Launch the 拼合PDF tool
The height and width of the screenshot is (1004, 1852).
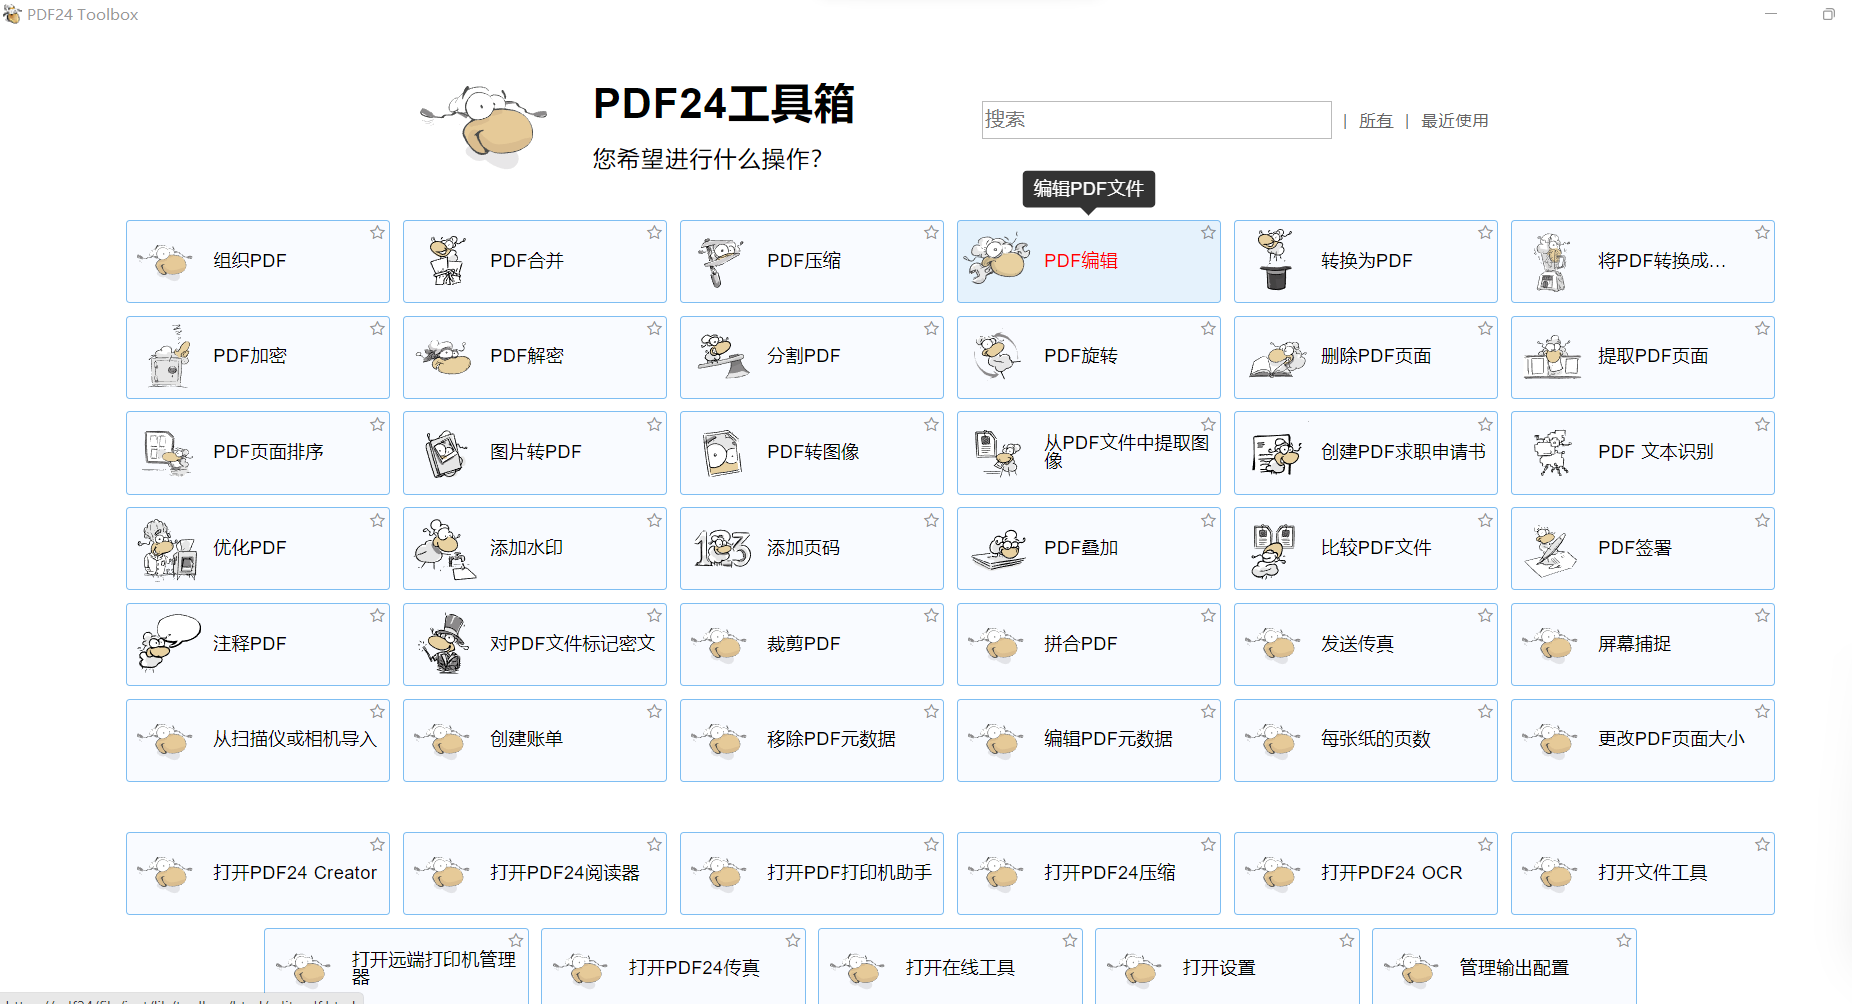[x=1088, y=644]
